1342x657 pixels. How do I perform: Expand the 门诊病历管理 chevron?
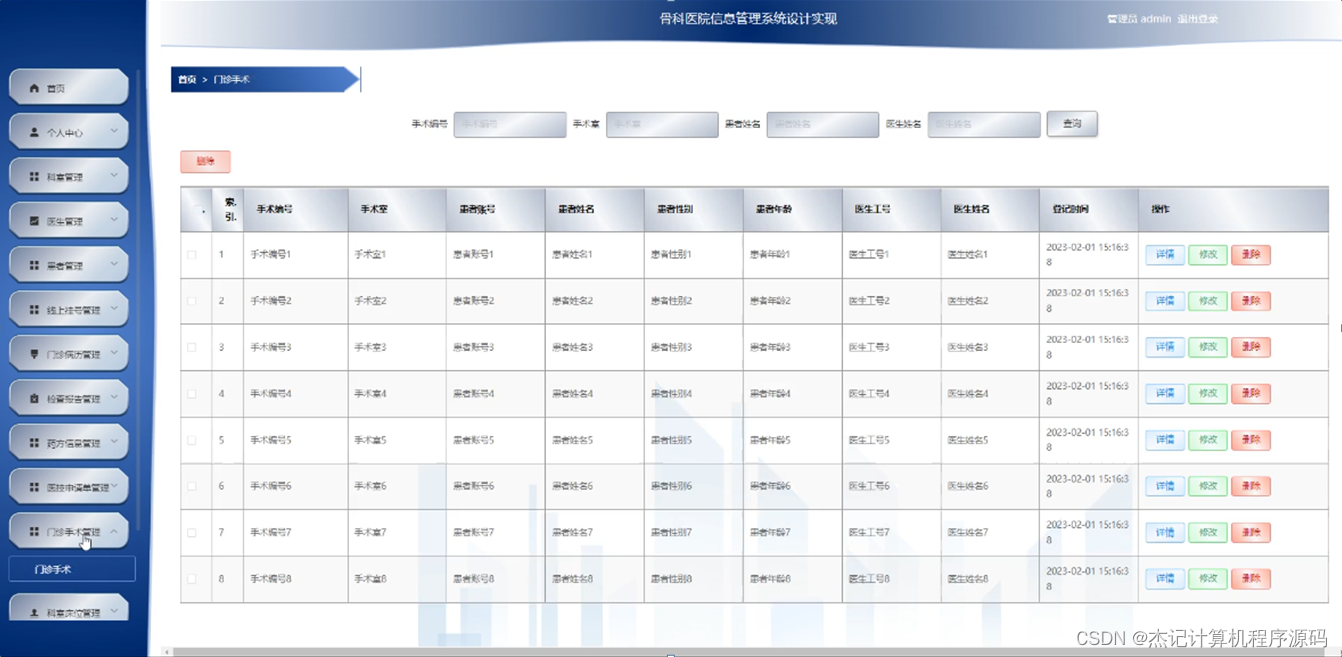[x=114, y=353]
